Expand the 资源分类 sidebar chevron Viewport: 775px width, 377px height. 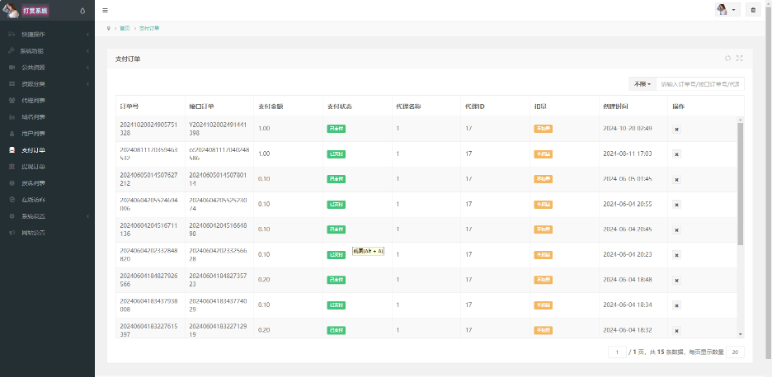click(87, 84)
